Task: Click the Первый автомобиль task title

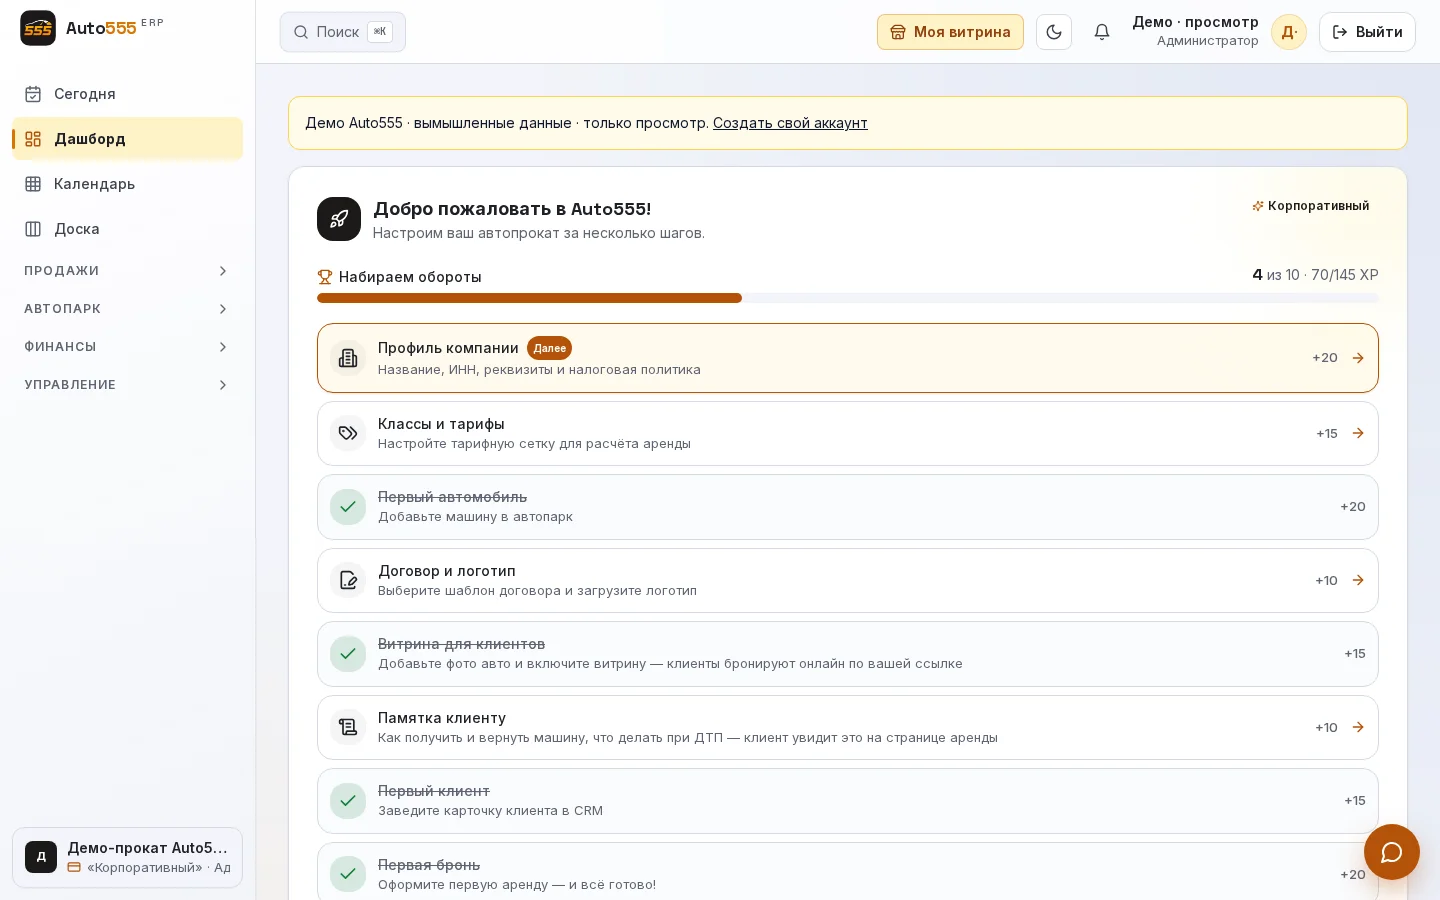Action: [x=452, y=497]
